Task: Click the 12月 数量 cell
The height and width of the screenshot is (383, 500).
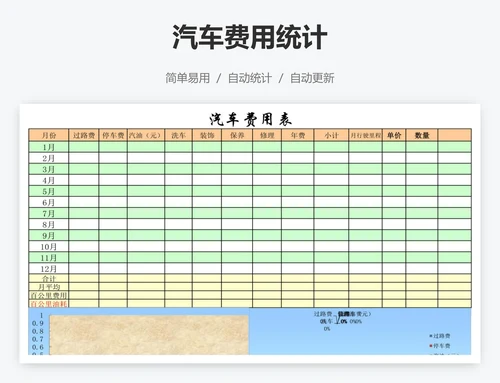Action: [422, 269]
